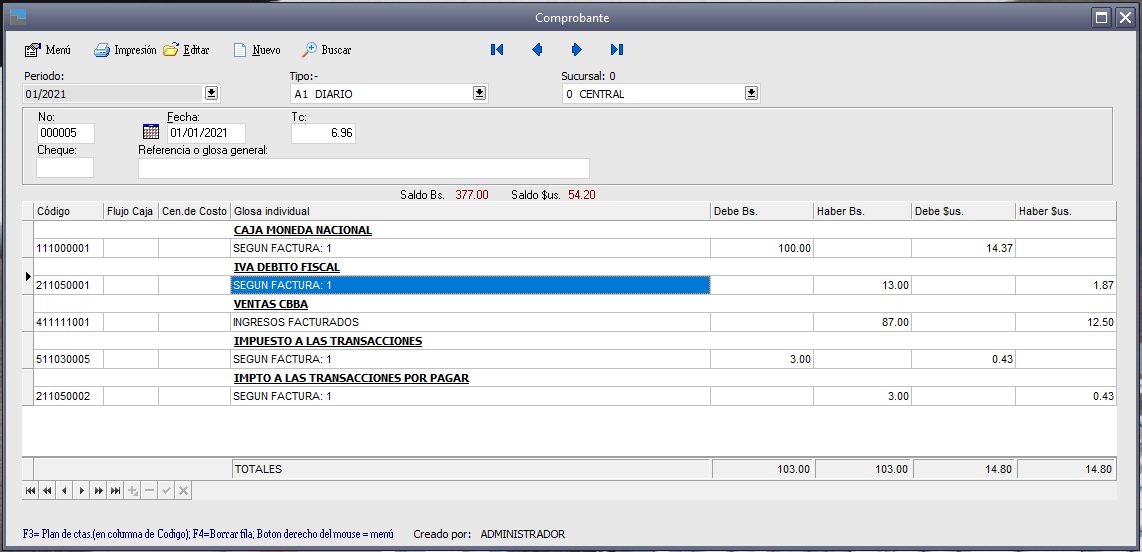The width and height of the screenshot is (1142, 552).
Task: Click IMPTO A LAS TRANSACCIONES POR PAGAR title
Action: [x=351, y=378]
